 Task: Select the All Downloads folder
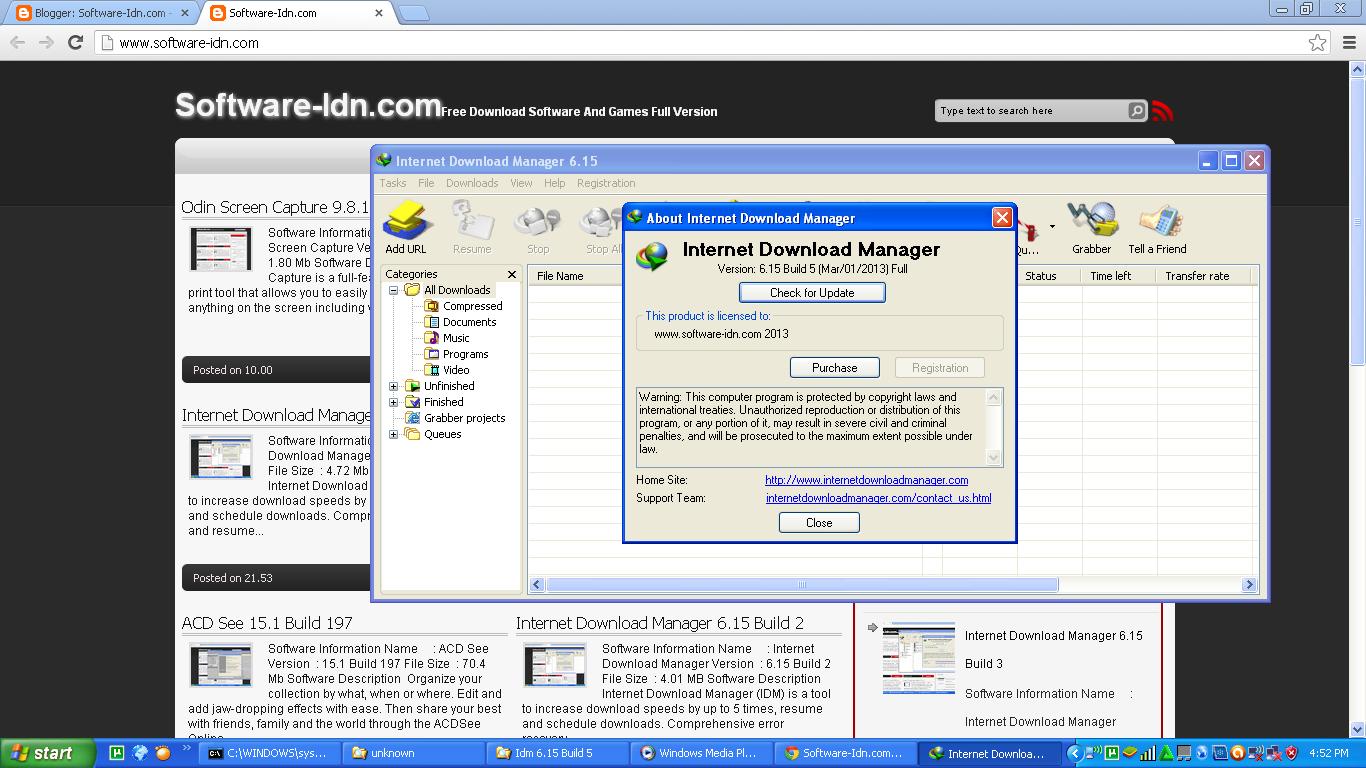[448, 290]
